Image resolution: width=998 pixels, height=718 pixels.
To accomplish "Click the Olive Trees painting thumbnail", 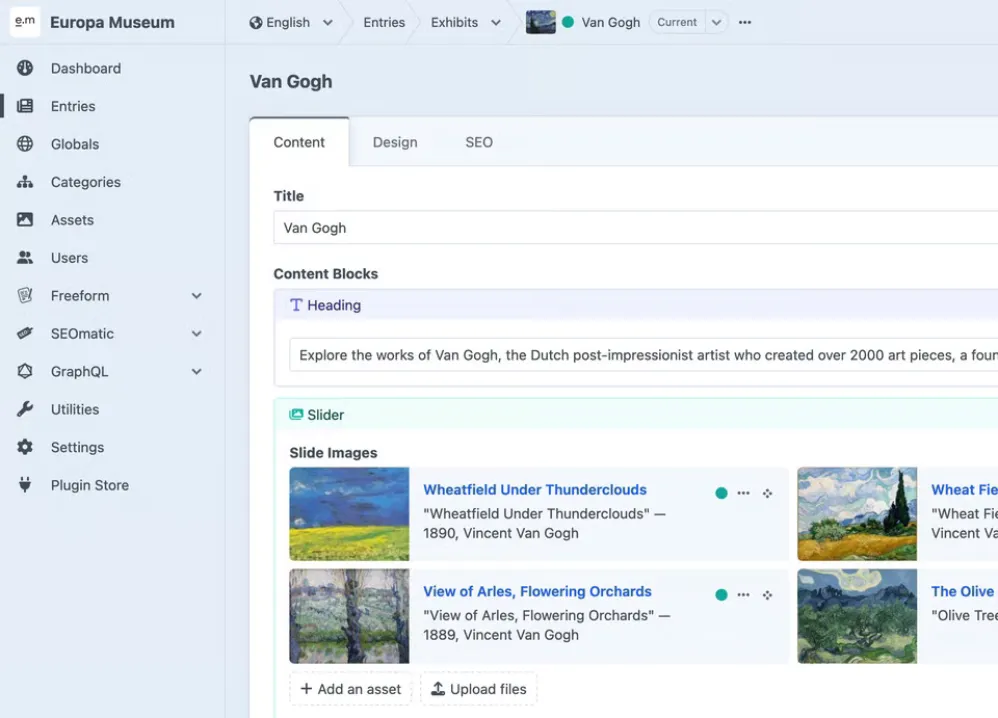I will click(857, 616).
